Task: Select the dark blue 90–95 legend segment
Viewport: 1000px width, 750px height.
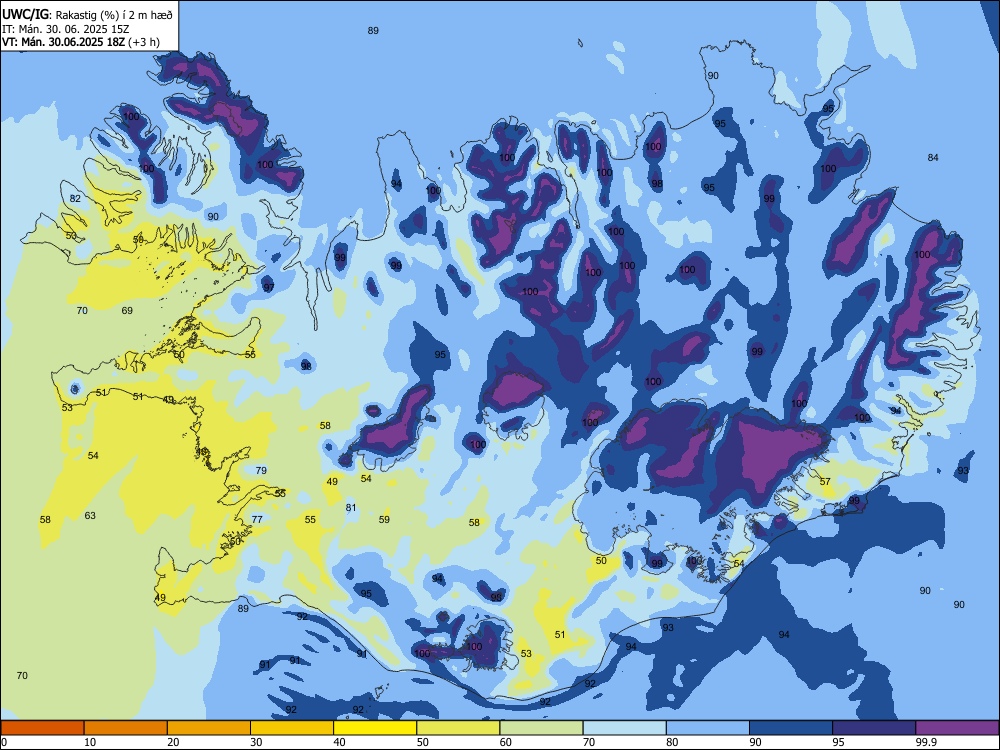Action: pos(791,728)
